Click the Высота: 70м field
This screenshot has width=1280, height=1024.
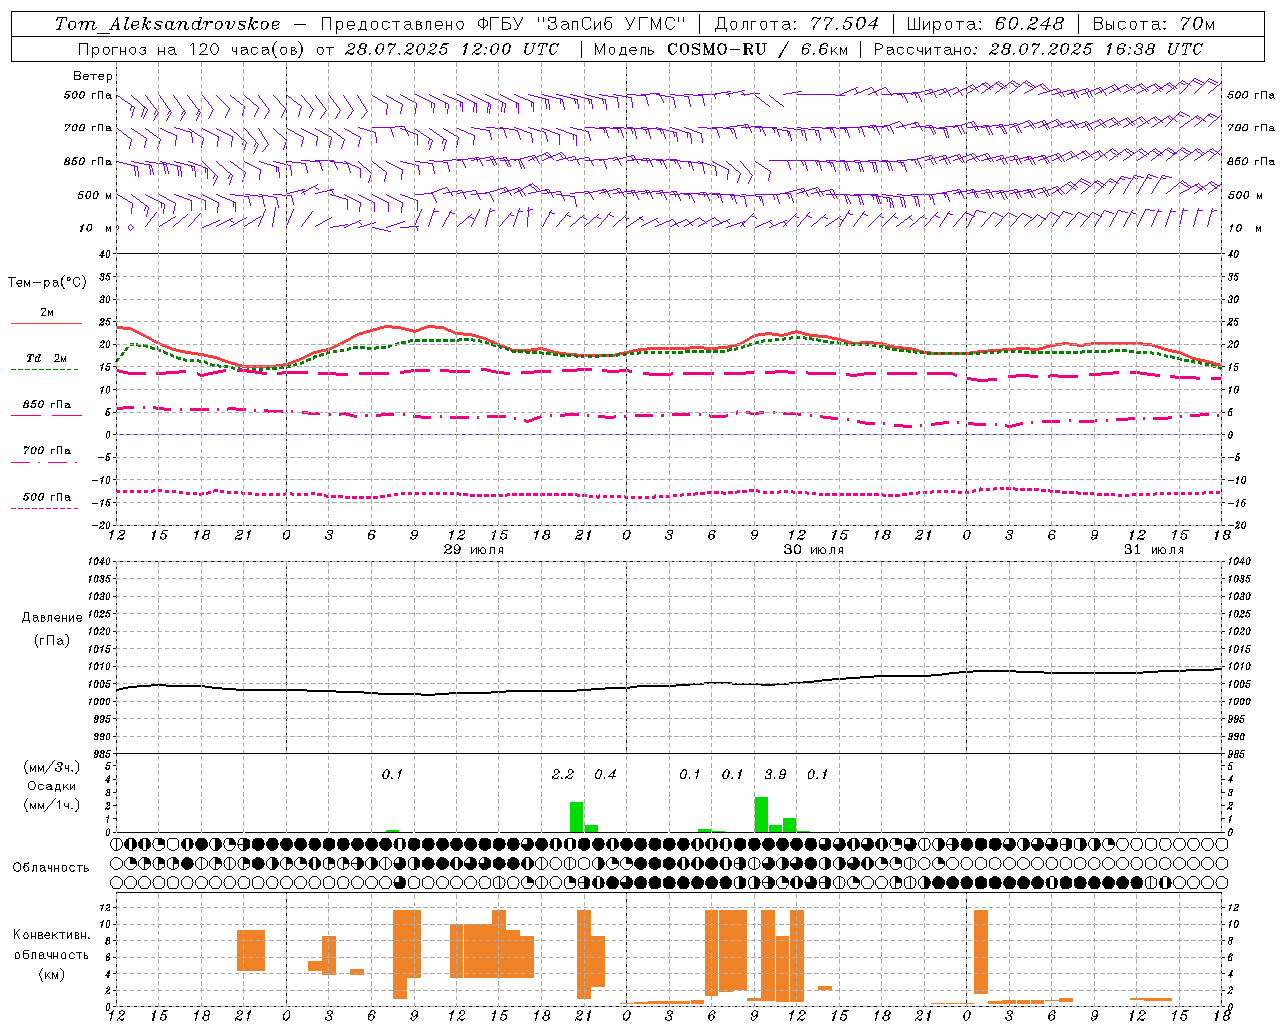point(1154,24)
